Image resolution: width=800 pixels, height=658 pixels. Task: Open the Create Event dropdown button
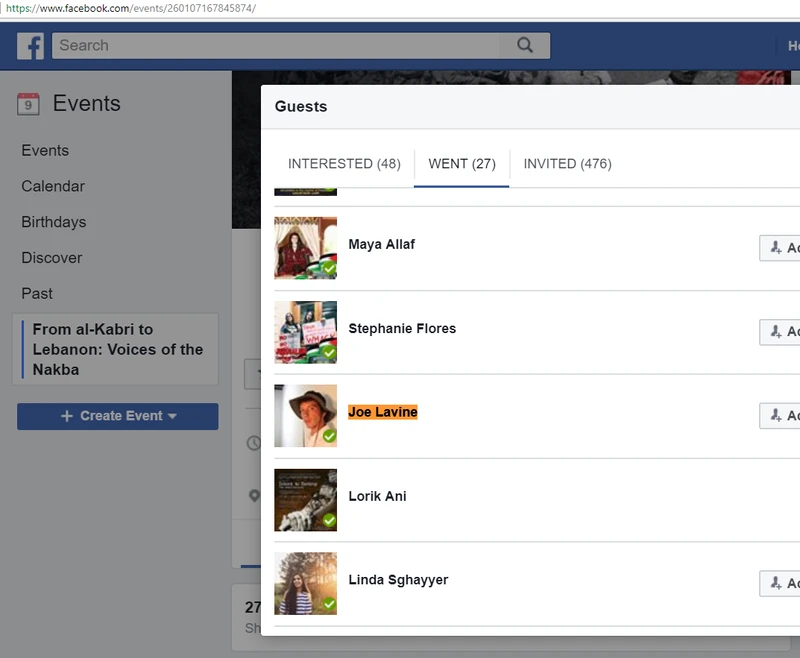click(x=117, y=416)
